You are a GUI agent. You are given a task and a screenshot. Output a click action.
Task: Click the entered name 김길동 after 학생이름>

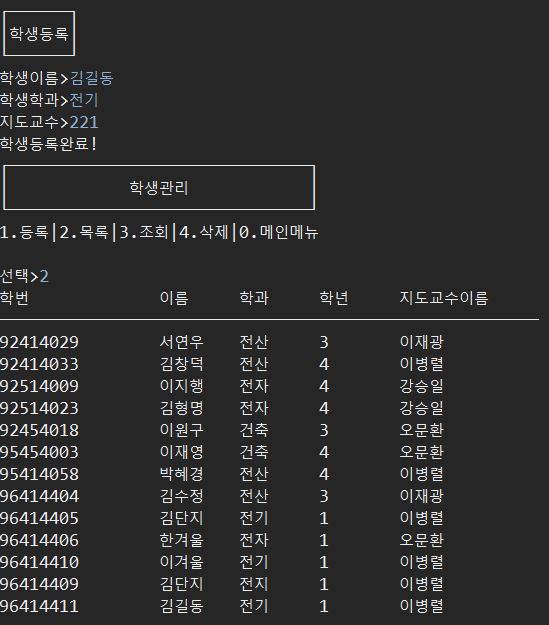(92, 78)
